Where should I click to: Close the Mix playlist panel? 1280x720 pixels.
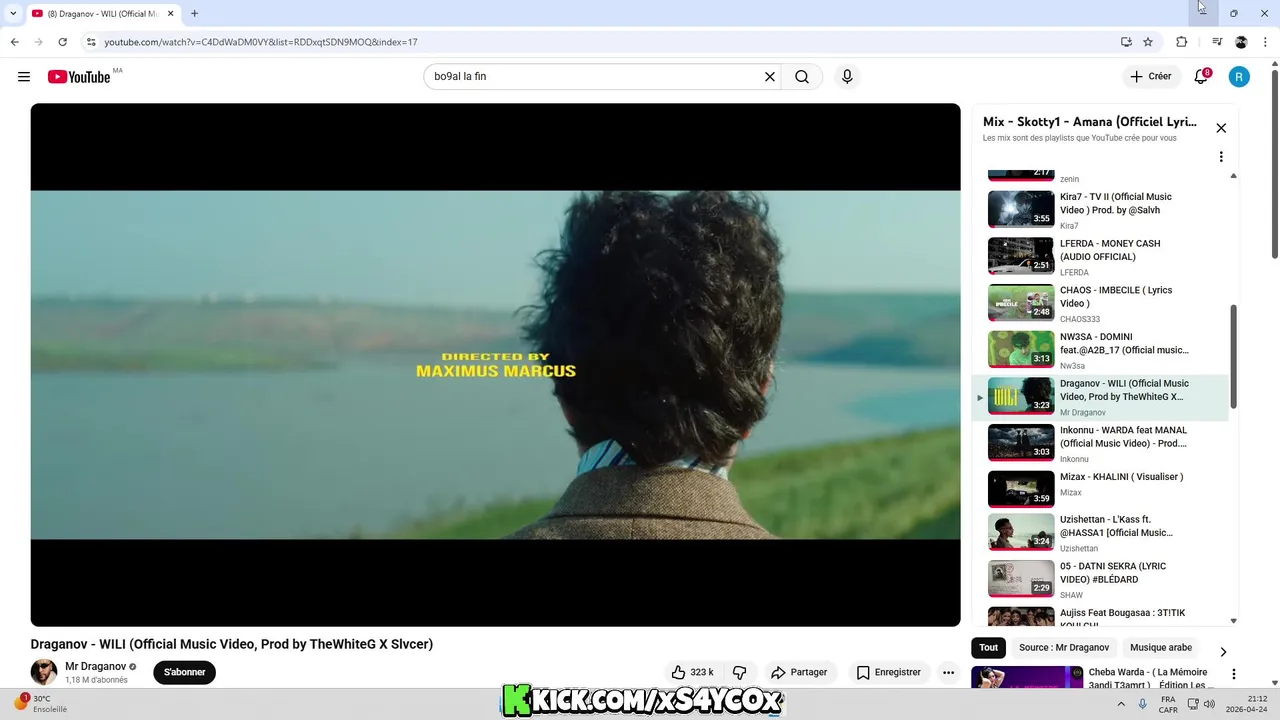[x=1221, y=128]
